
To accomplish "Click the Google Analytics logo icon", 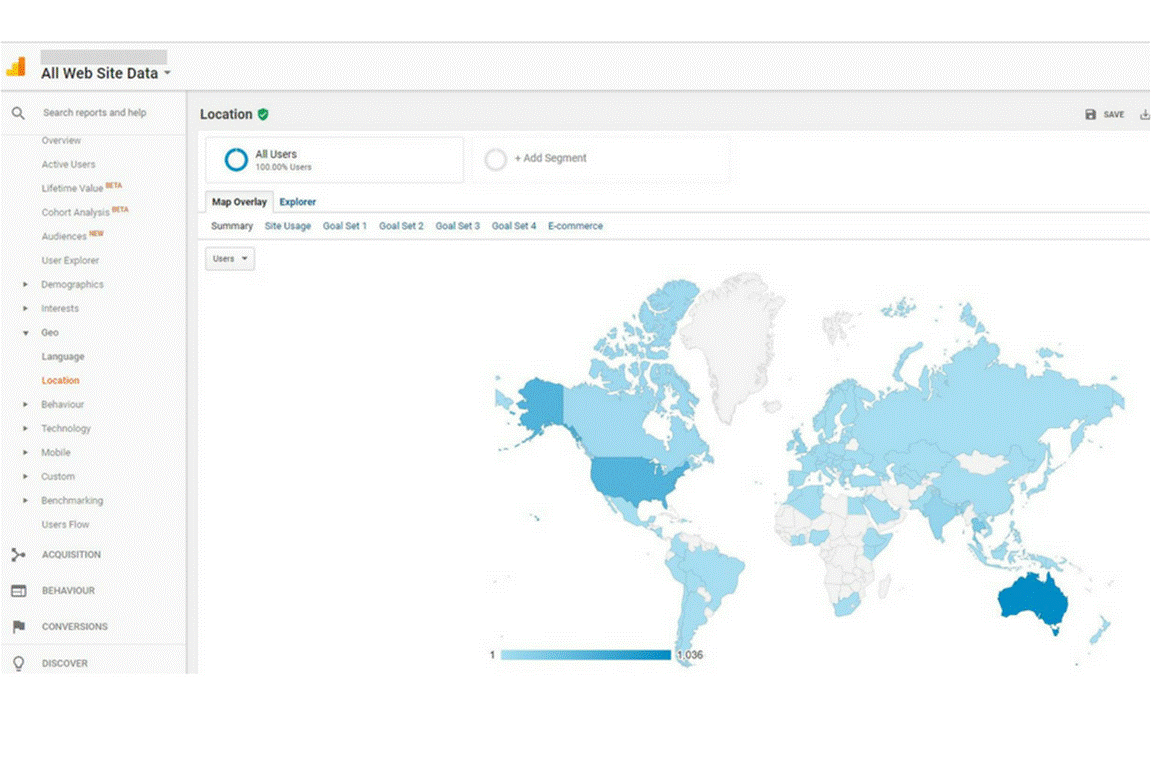I will 16,67.
